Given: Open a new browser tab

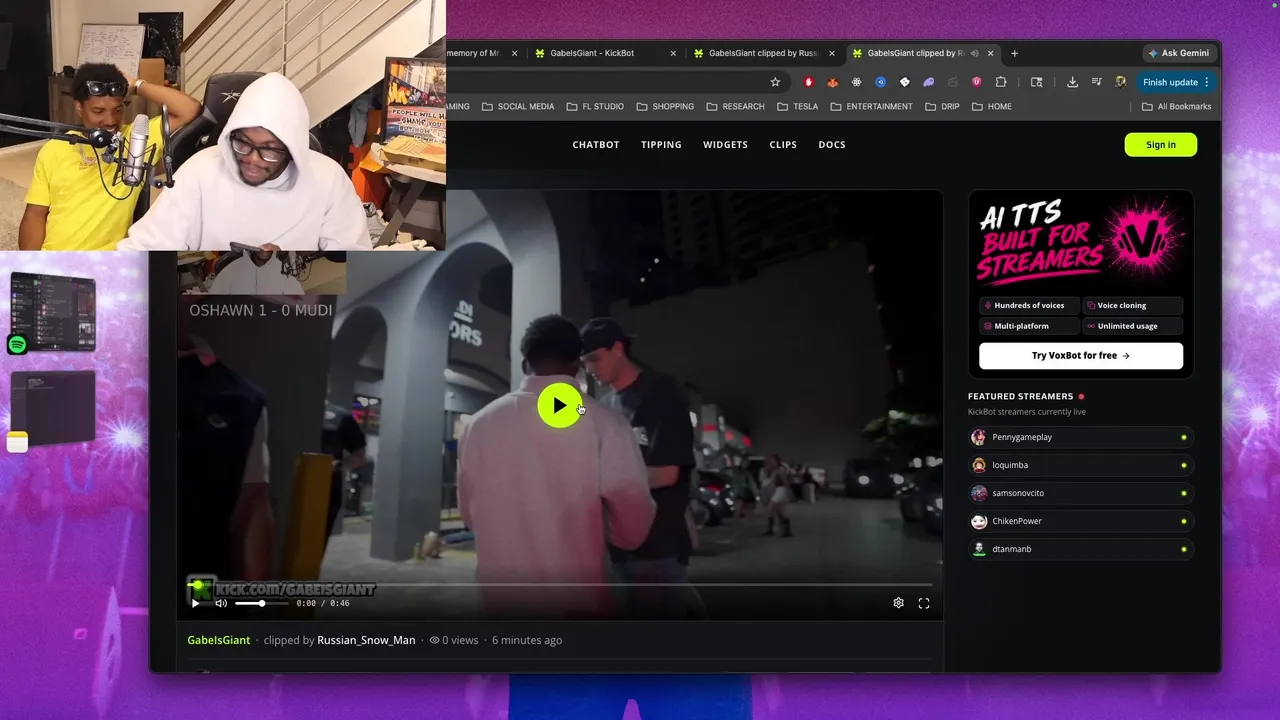Looking at the screenshot, I should click(1014, 53).
